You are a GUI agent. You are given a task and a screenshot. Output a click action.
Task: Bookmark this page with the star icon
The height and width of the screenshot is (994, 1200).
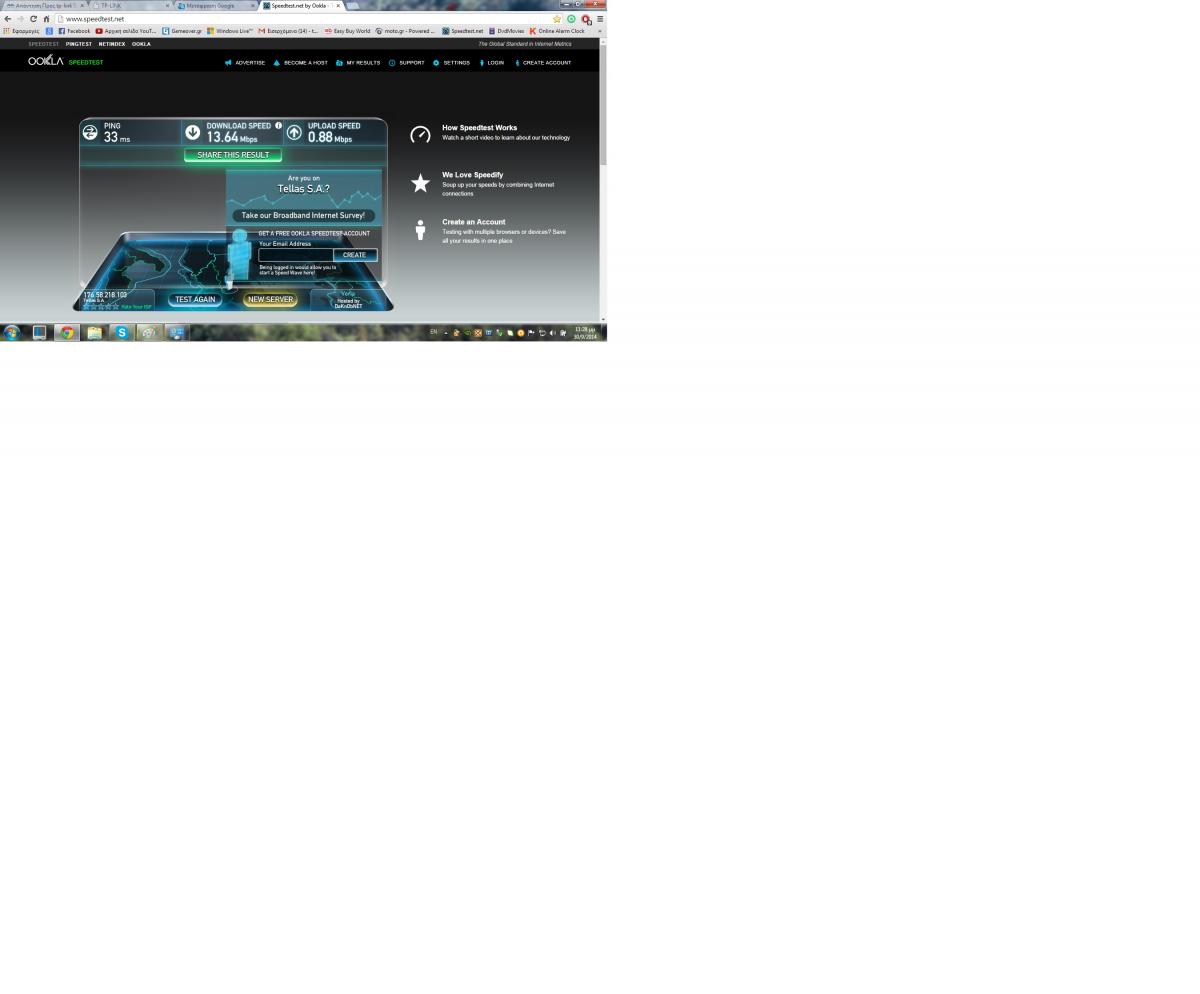[x=557, y=19]
